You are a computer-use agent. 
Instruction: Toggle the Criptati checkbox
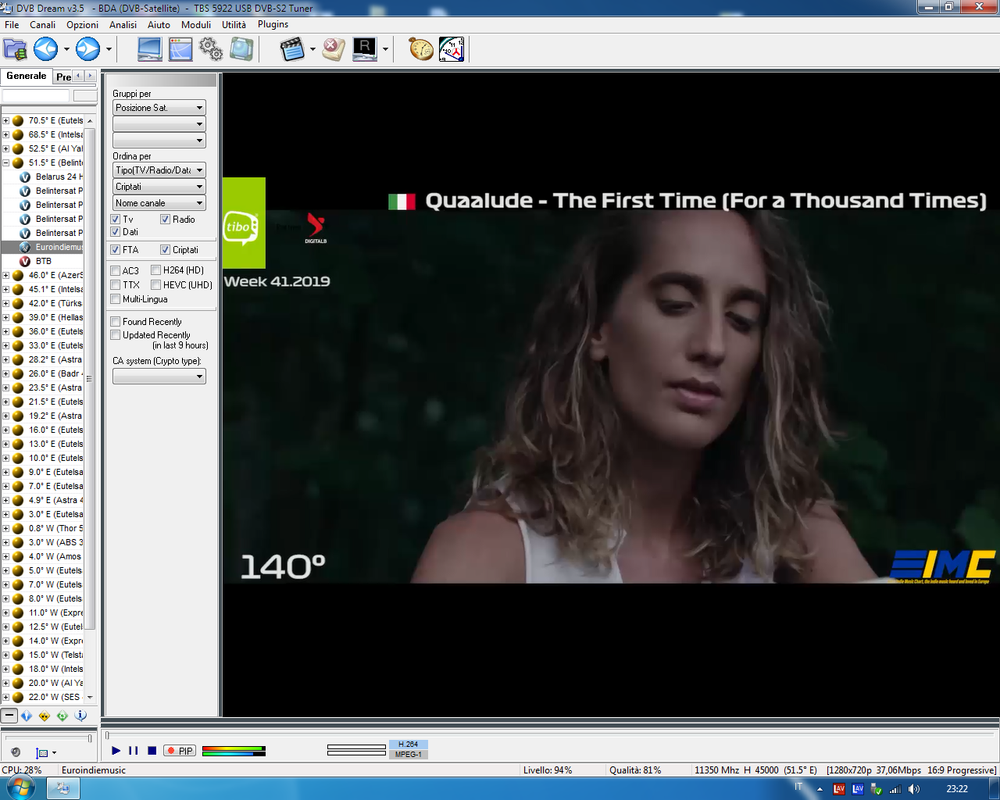165,249
